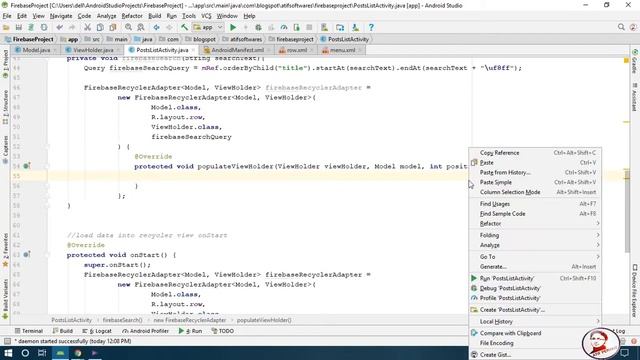Screen dimensions: 640x360
Task: Expand the Go To submenu
Action: (535, 257)
